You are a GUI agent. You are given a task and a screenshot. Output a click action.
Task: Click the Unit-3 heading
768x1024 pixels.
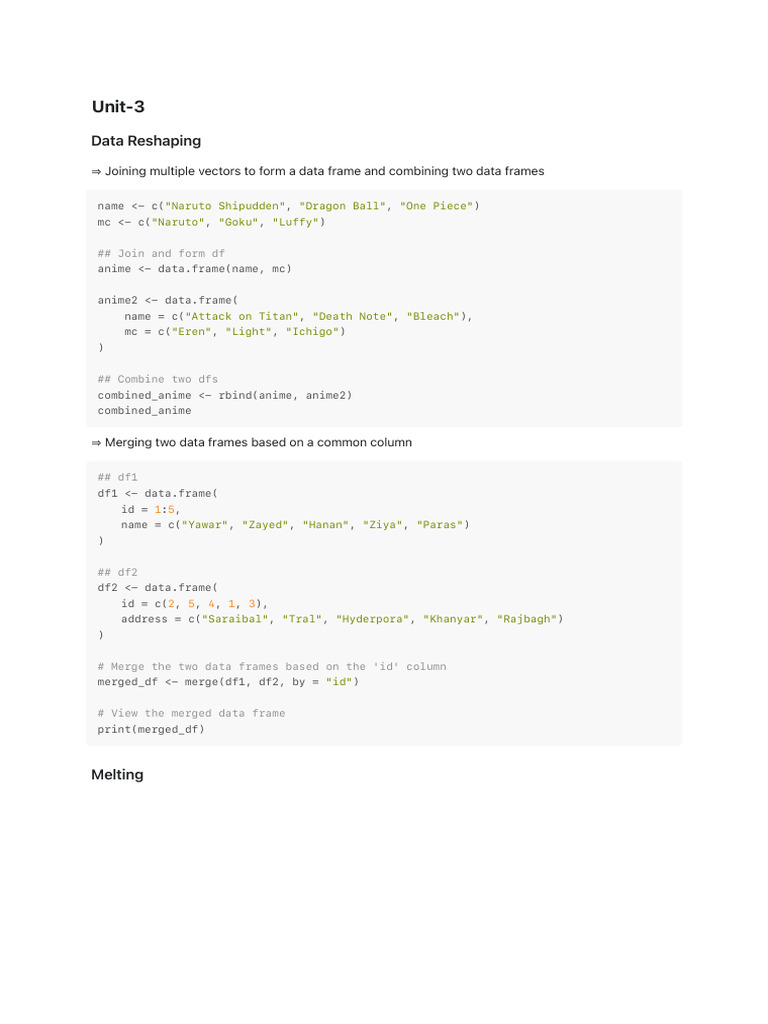tap(118, 107)
